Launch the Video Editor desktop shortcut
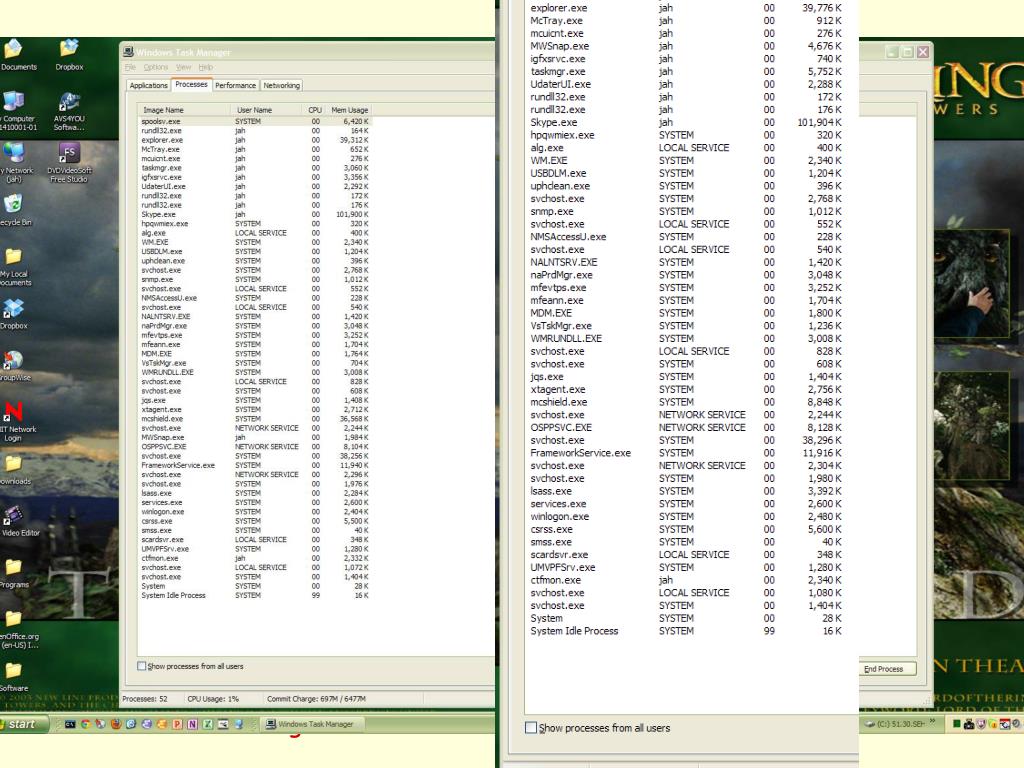This screenshot has height=768, width=1024. [x=18, y=521]
